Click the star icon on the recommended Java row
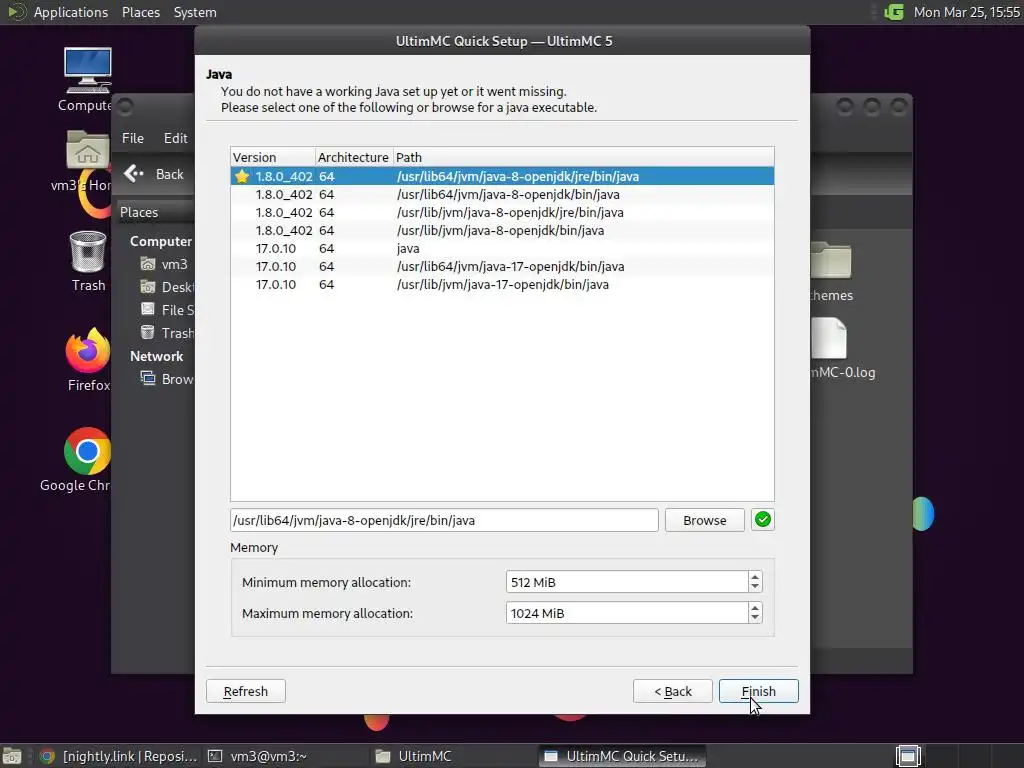The height and width of the screenshot is (768, 1024). coord(242,176)
